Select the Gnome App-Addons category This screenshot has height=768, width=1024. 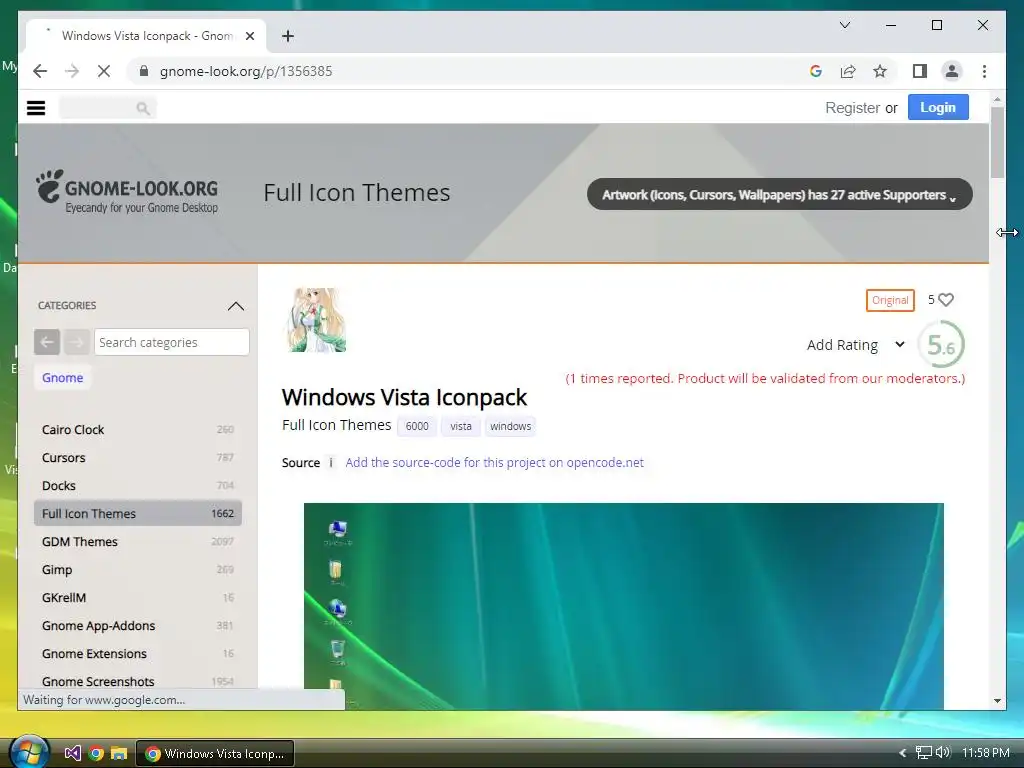[x=138, y=626]
